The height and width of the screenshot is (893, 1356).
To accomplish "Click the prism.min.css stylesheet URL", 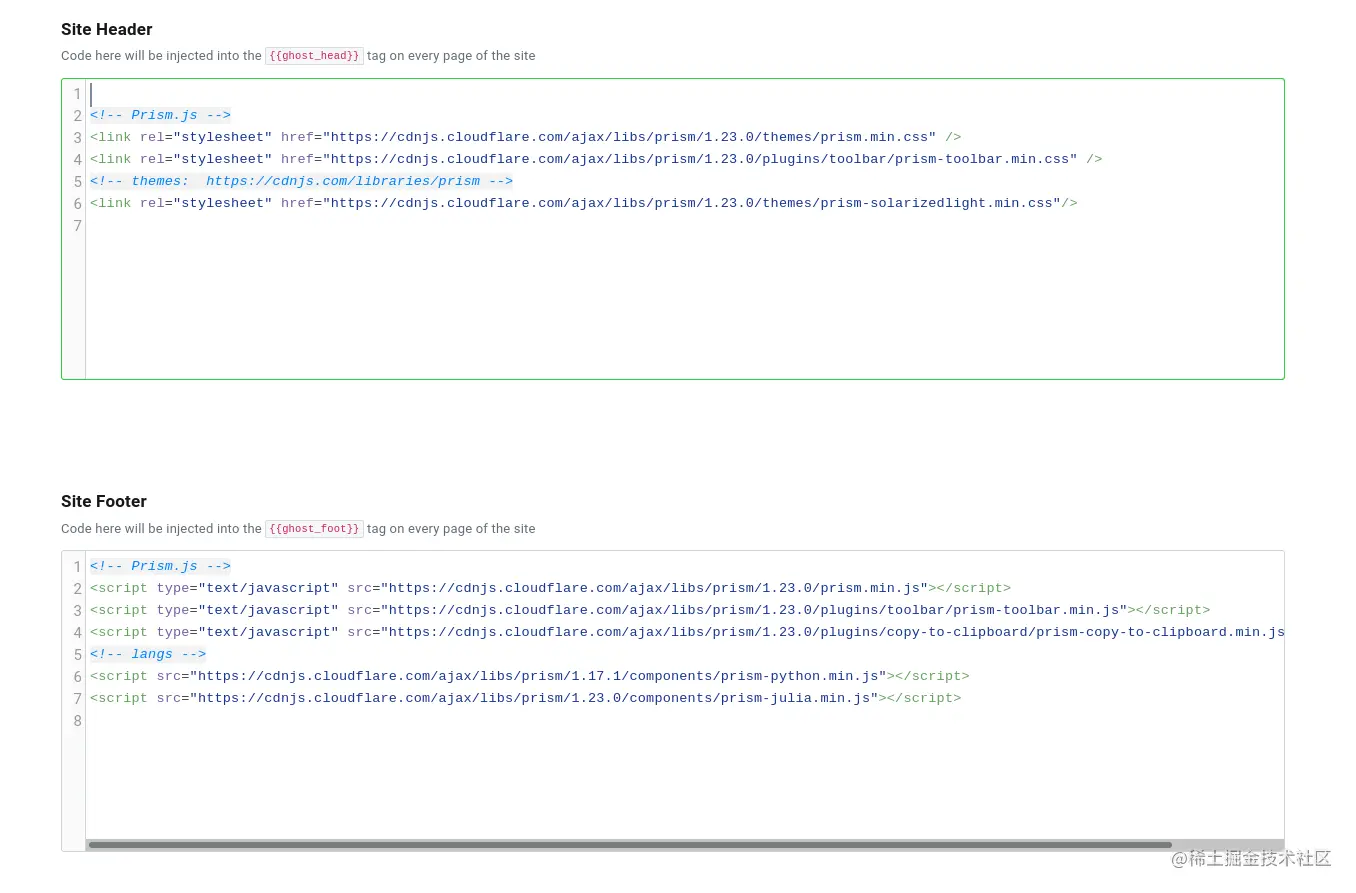I will click(x=628, y=137).
